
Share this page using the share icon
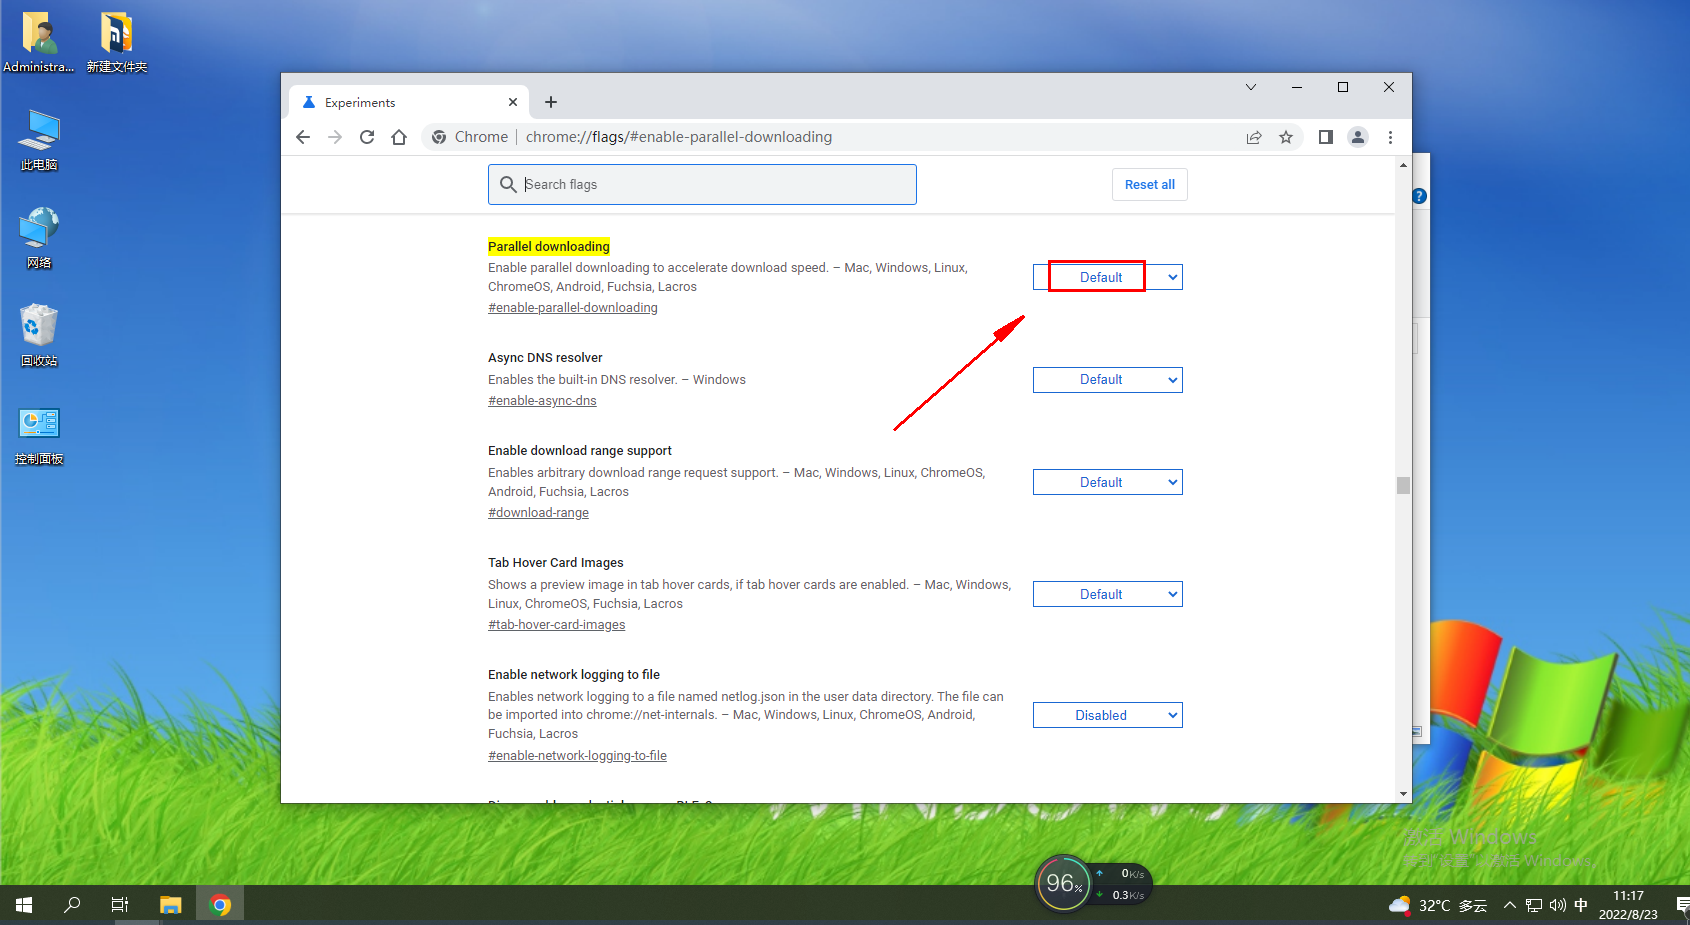[1254, 137]
